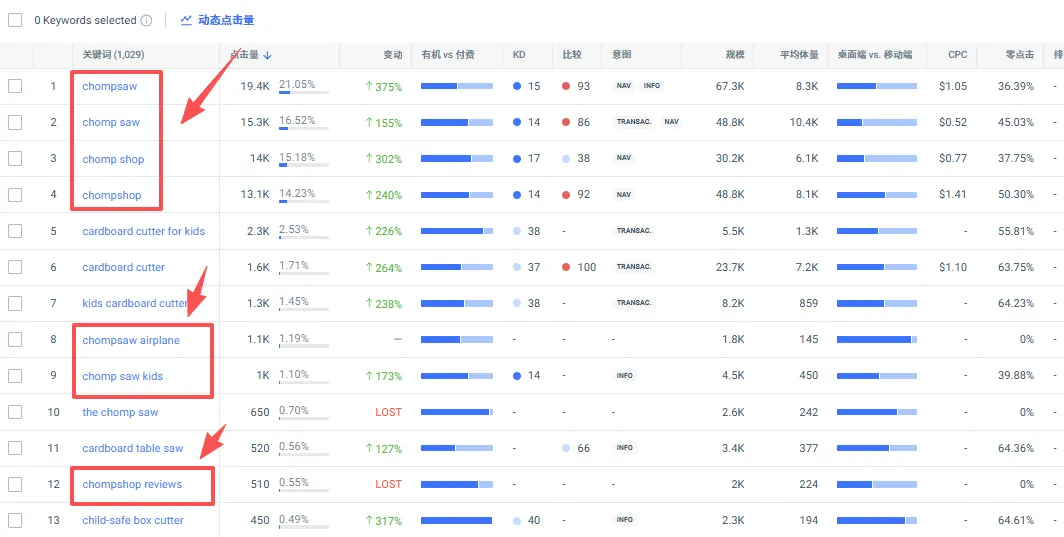Sort by 关键词 column header
Viewport: 1064px width, 537px height.
pyautogui.click(x=113, y=55)
